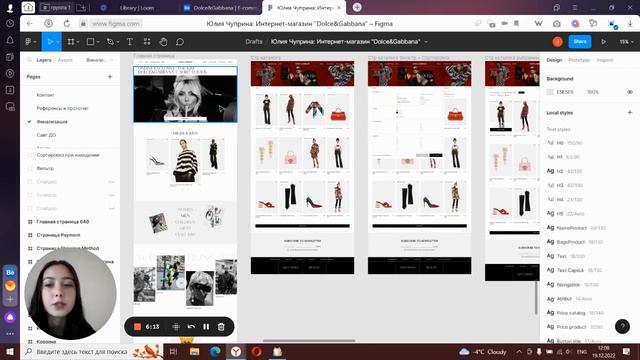
Task: Open the Loom drawing grid tool
Action: [x=176, y=327]
